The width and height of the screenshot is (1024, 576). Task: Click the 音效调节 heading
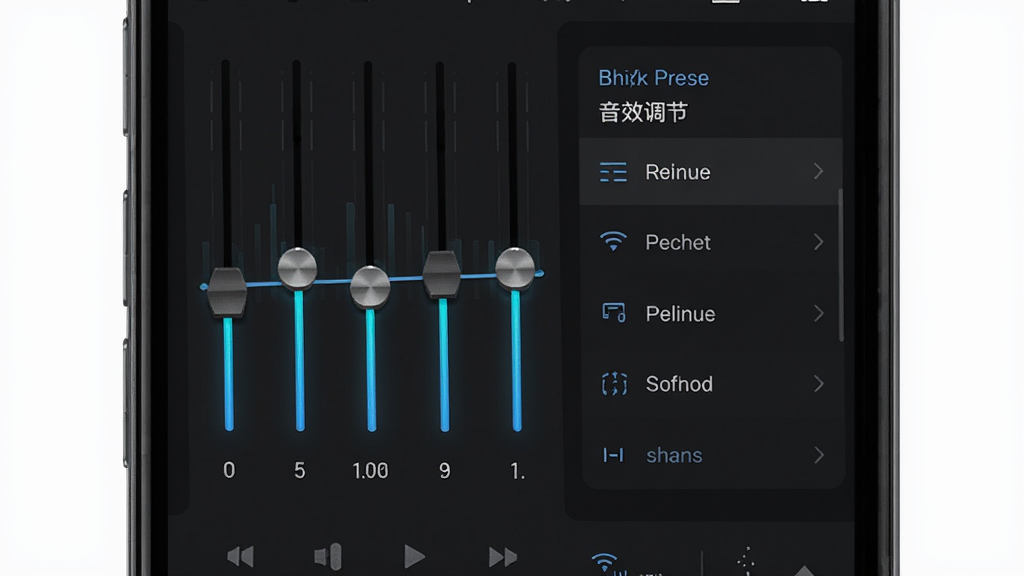pyautogui.click(x=643, y=112)
